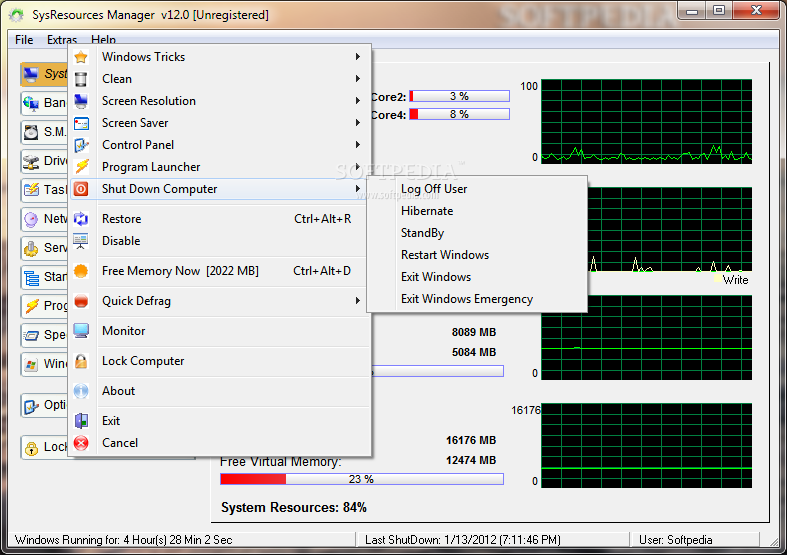Click the Control Panel icon

tap(81, 145)
